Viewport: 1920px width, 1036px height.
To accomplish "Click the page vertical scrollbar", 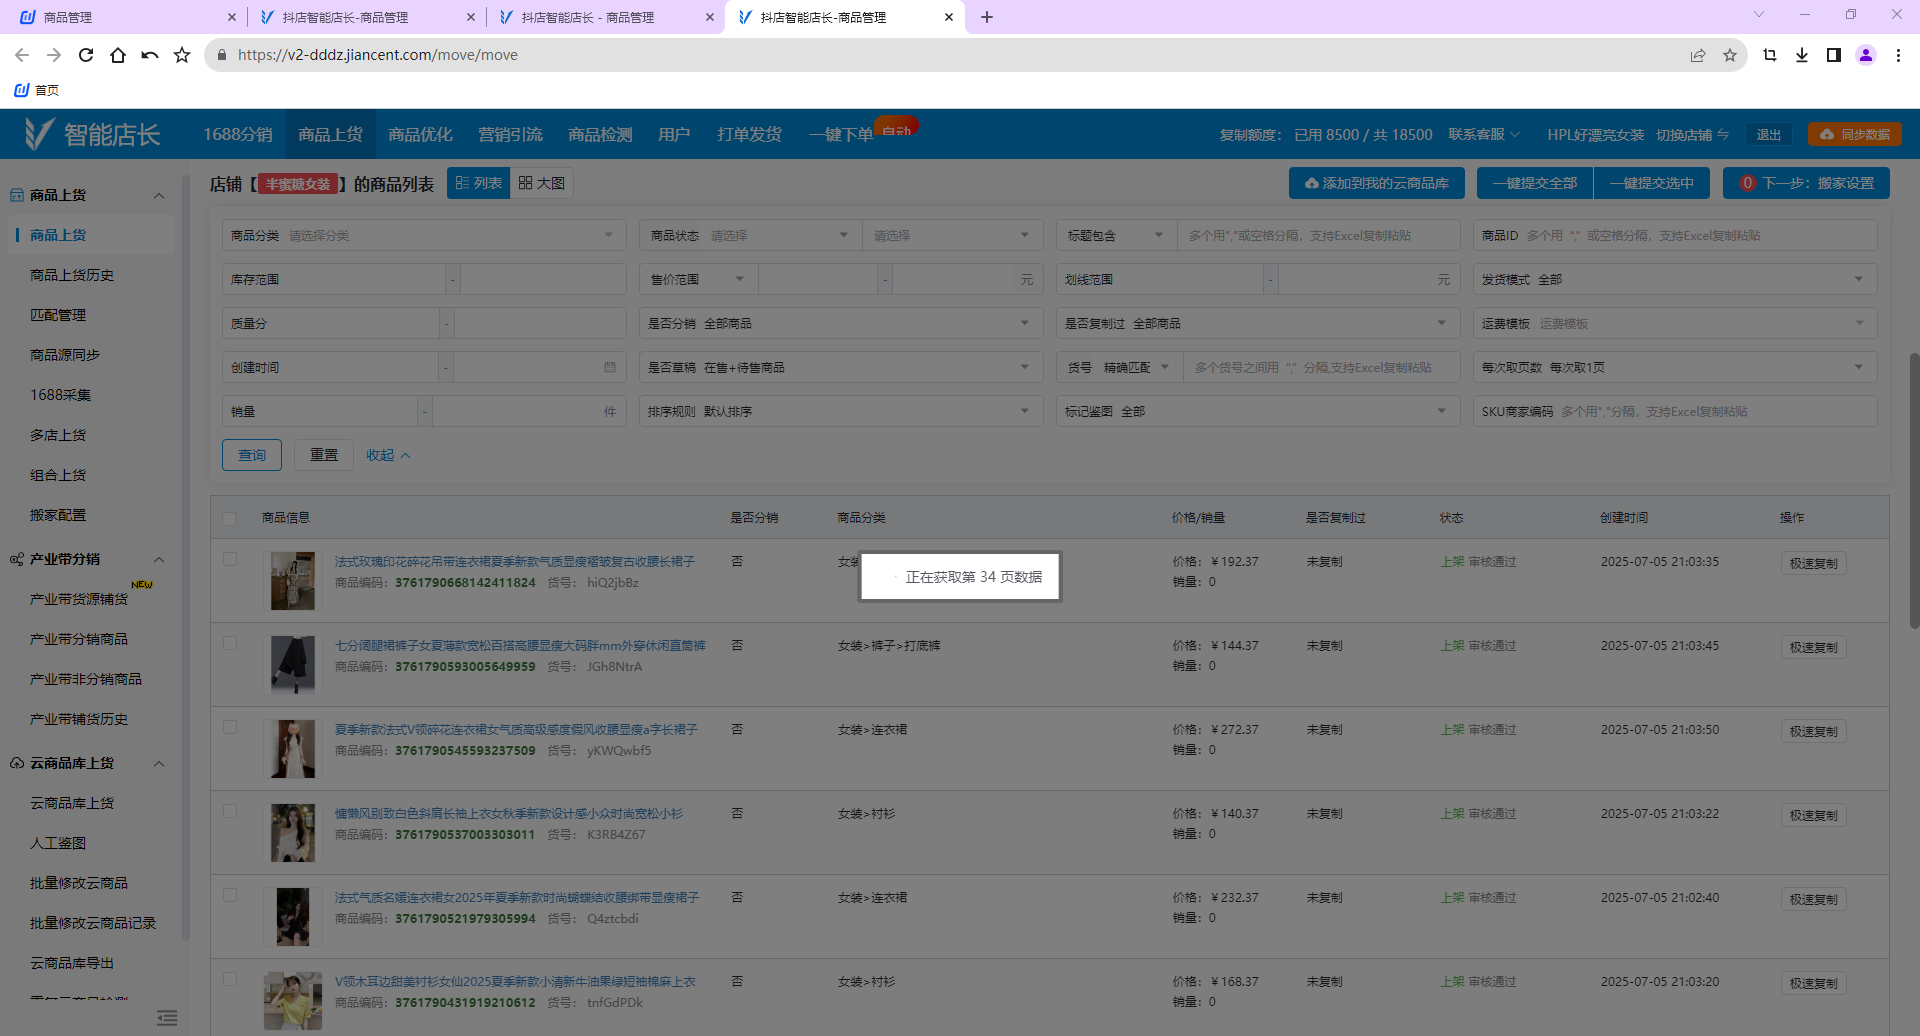I will [1914, 490].
